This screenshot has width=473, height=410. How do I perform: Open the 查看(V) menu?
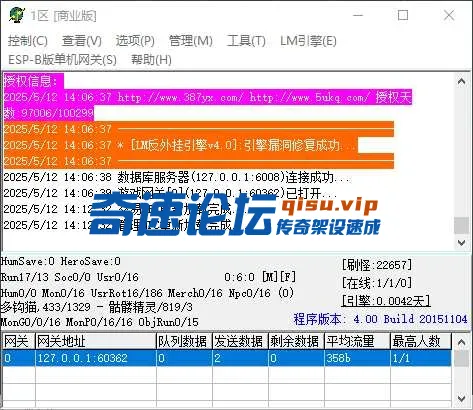pyautogui.click(x=82, y=41)
